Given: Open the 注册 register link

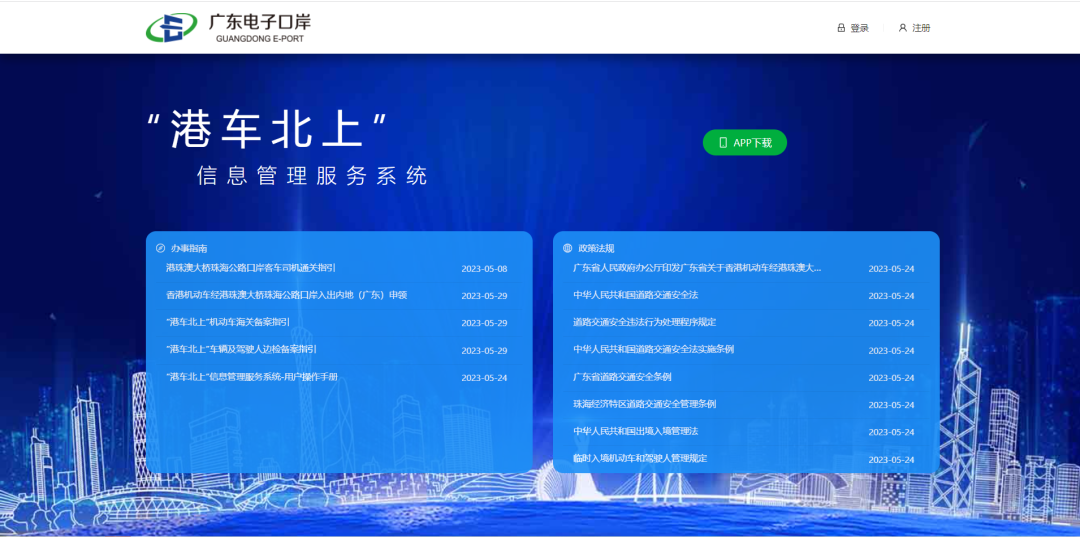Looking at the screenshot, I should point(922,28).
